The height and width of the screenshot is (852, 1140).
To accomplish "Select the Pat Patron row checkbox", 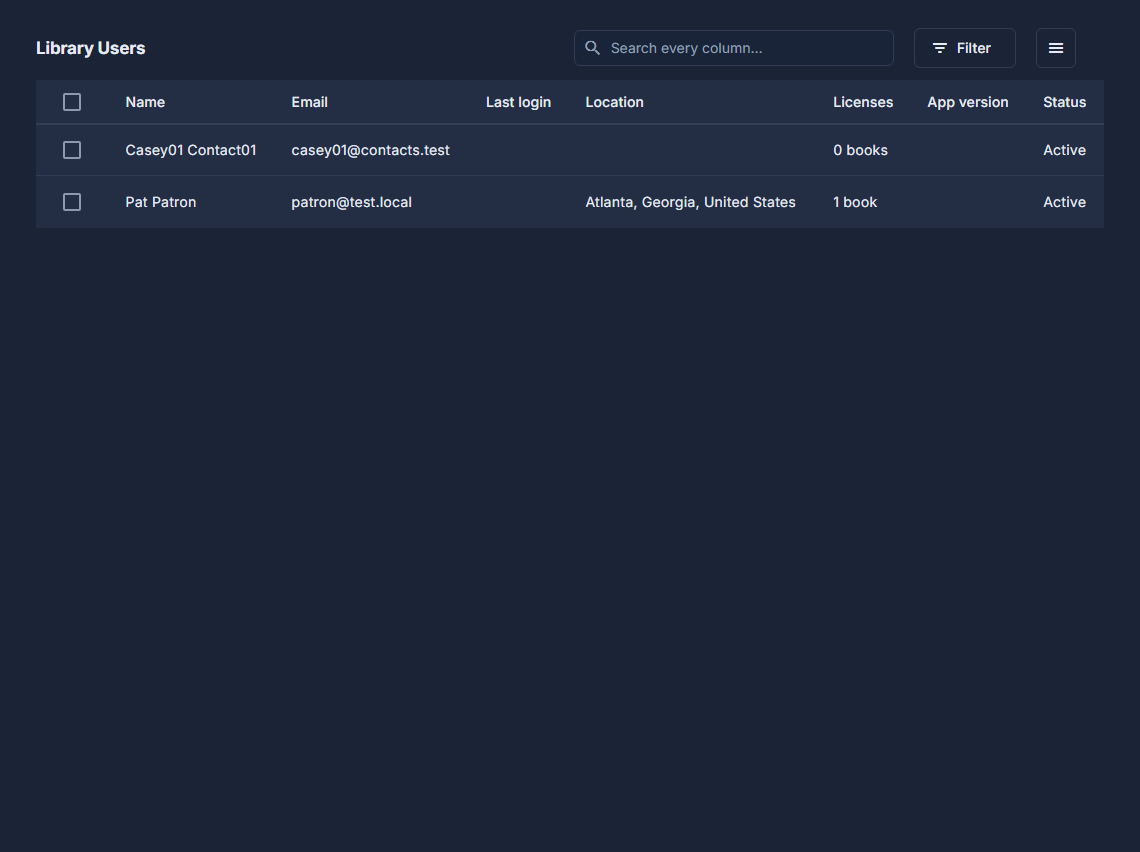I will [72, 202].
